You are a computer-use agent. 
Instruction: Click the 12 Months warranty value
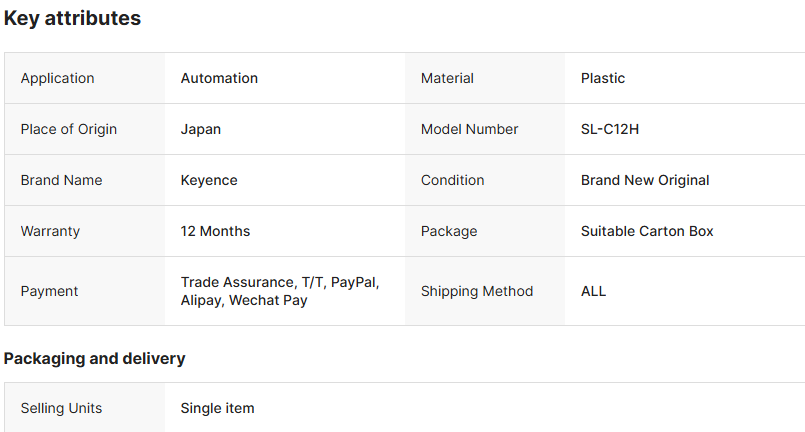[x=215, y=231]
